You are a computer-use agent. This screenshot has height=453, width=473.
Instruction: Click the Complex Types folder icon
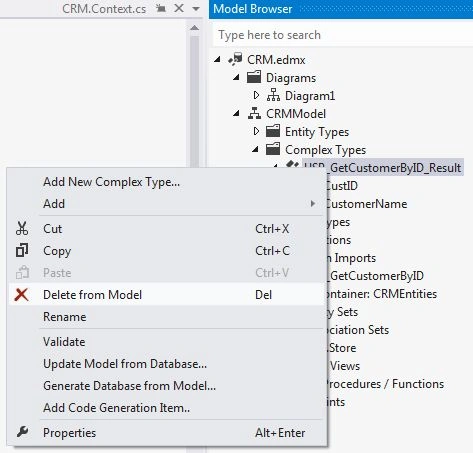point(273,149)
